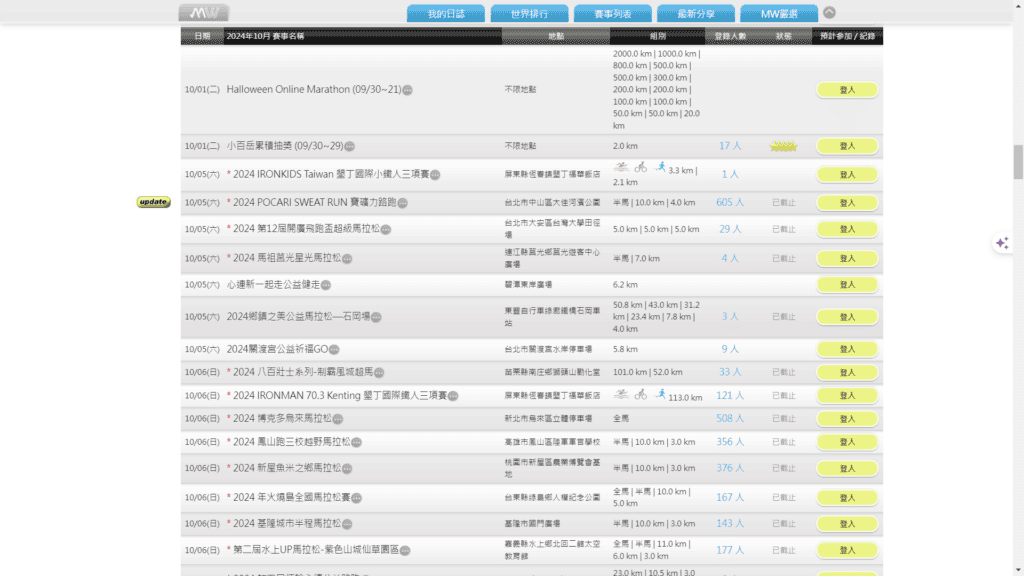Open the 2024 博克多烏來馬拉松 event link
The width and height of the screenshot is (1024, 576).
pos(282,418)
